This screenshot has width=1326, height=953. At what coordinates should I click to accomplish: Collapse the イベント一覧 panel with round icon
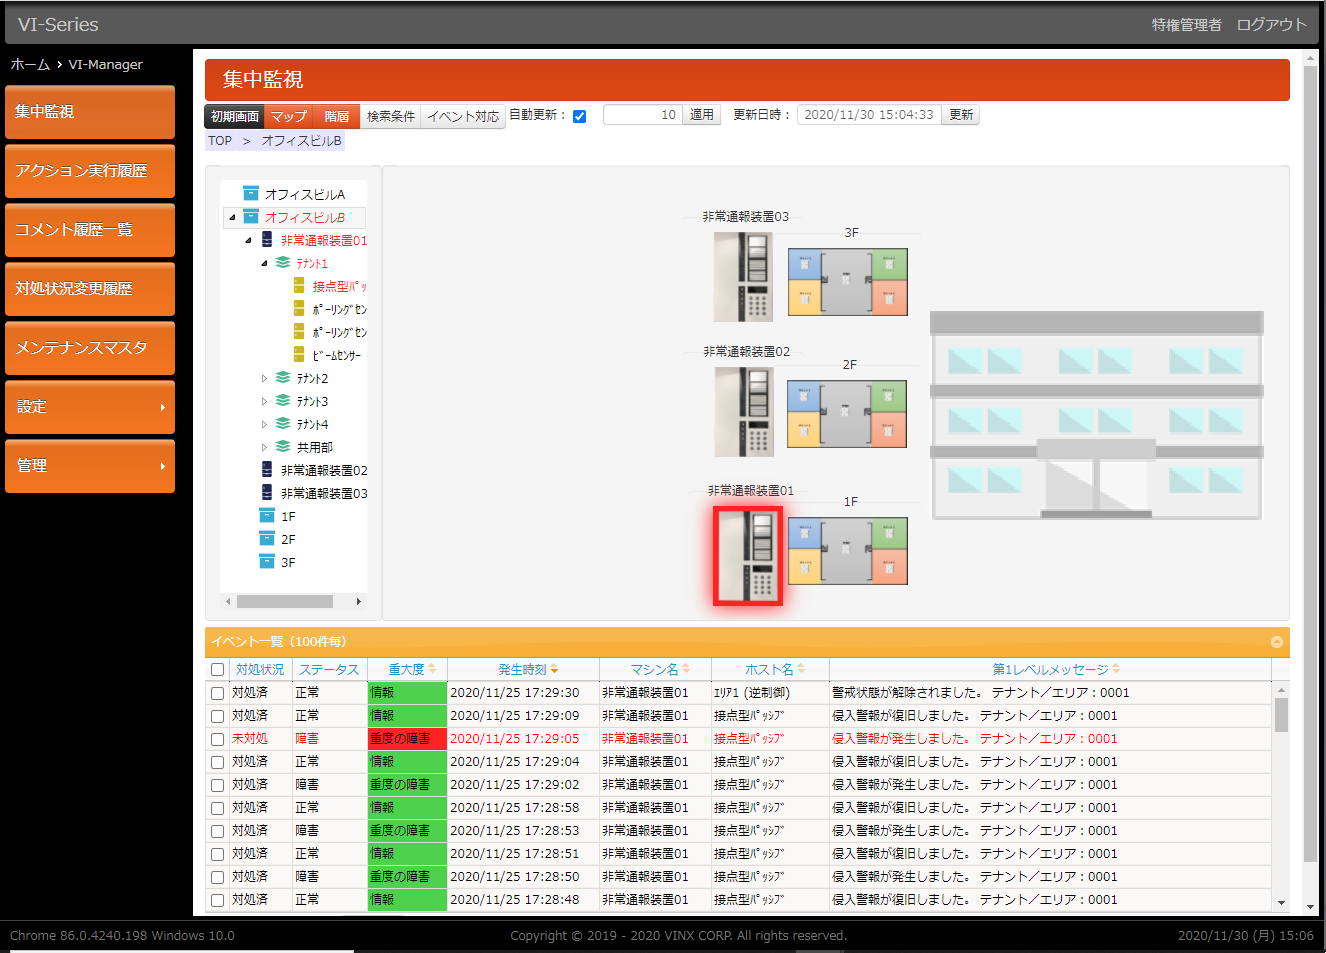tap(1277, 642)
